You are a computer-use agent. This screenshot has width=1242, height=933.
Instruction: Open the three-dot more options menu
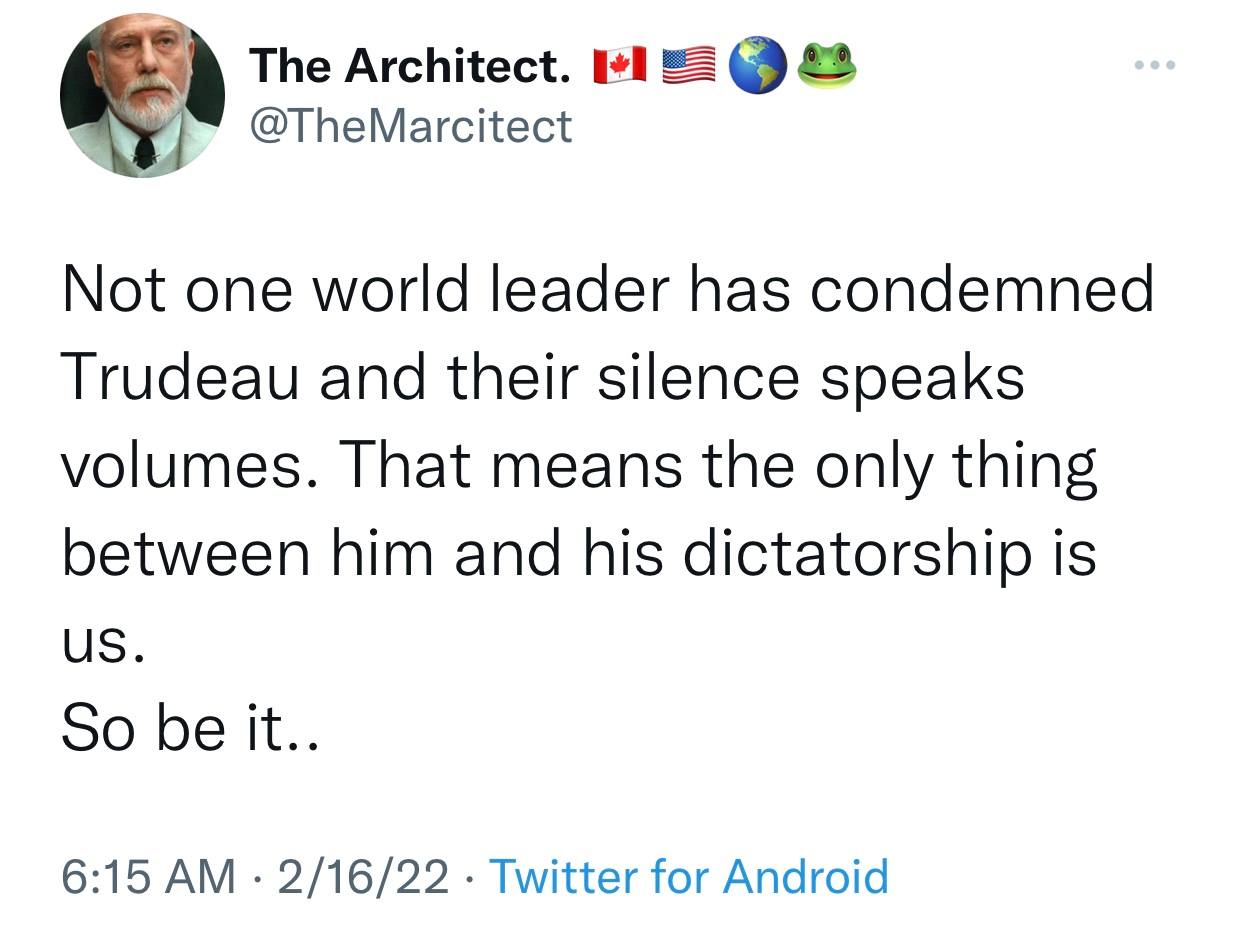pos(1156,66)
